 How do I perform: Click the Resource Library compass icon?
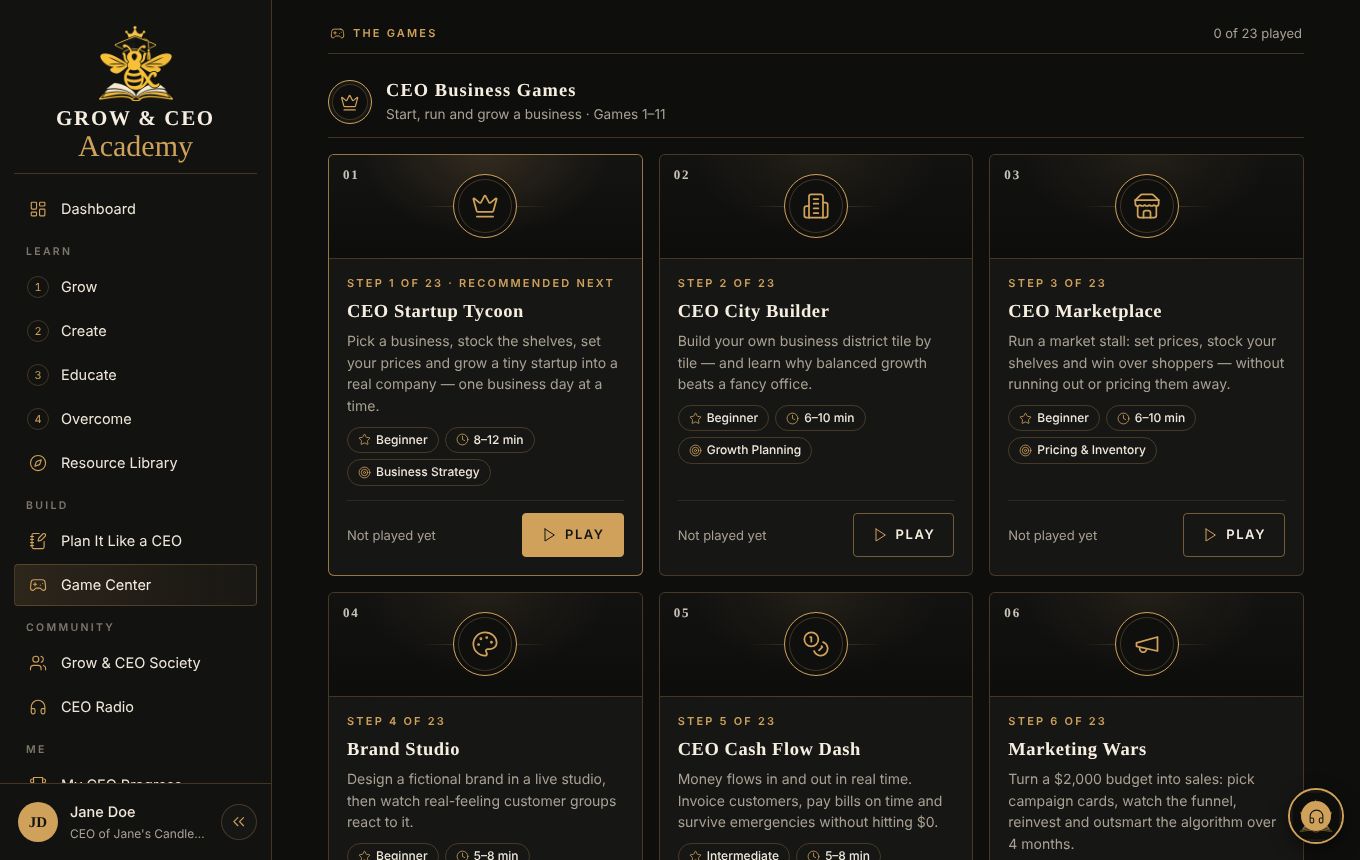38,463
